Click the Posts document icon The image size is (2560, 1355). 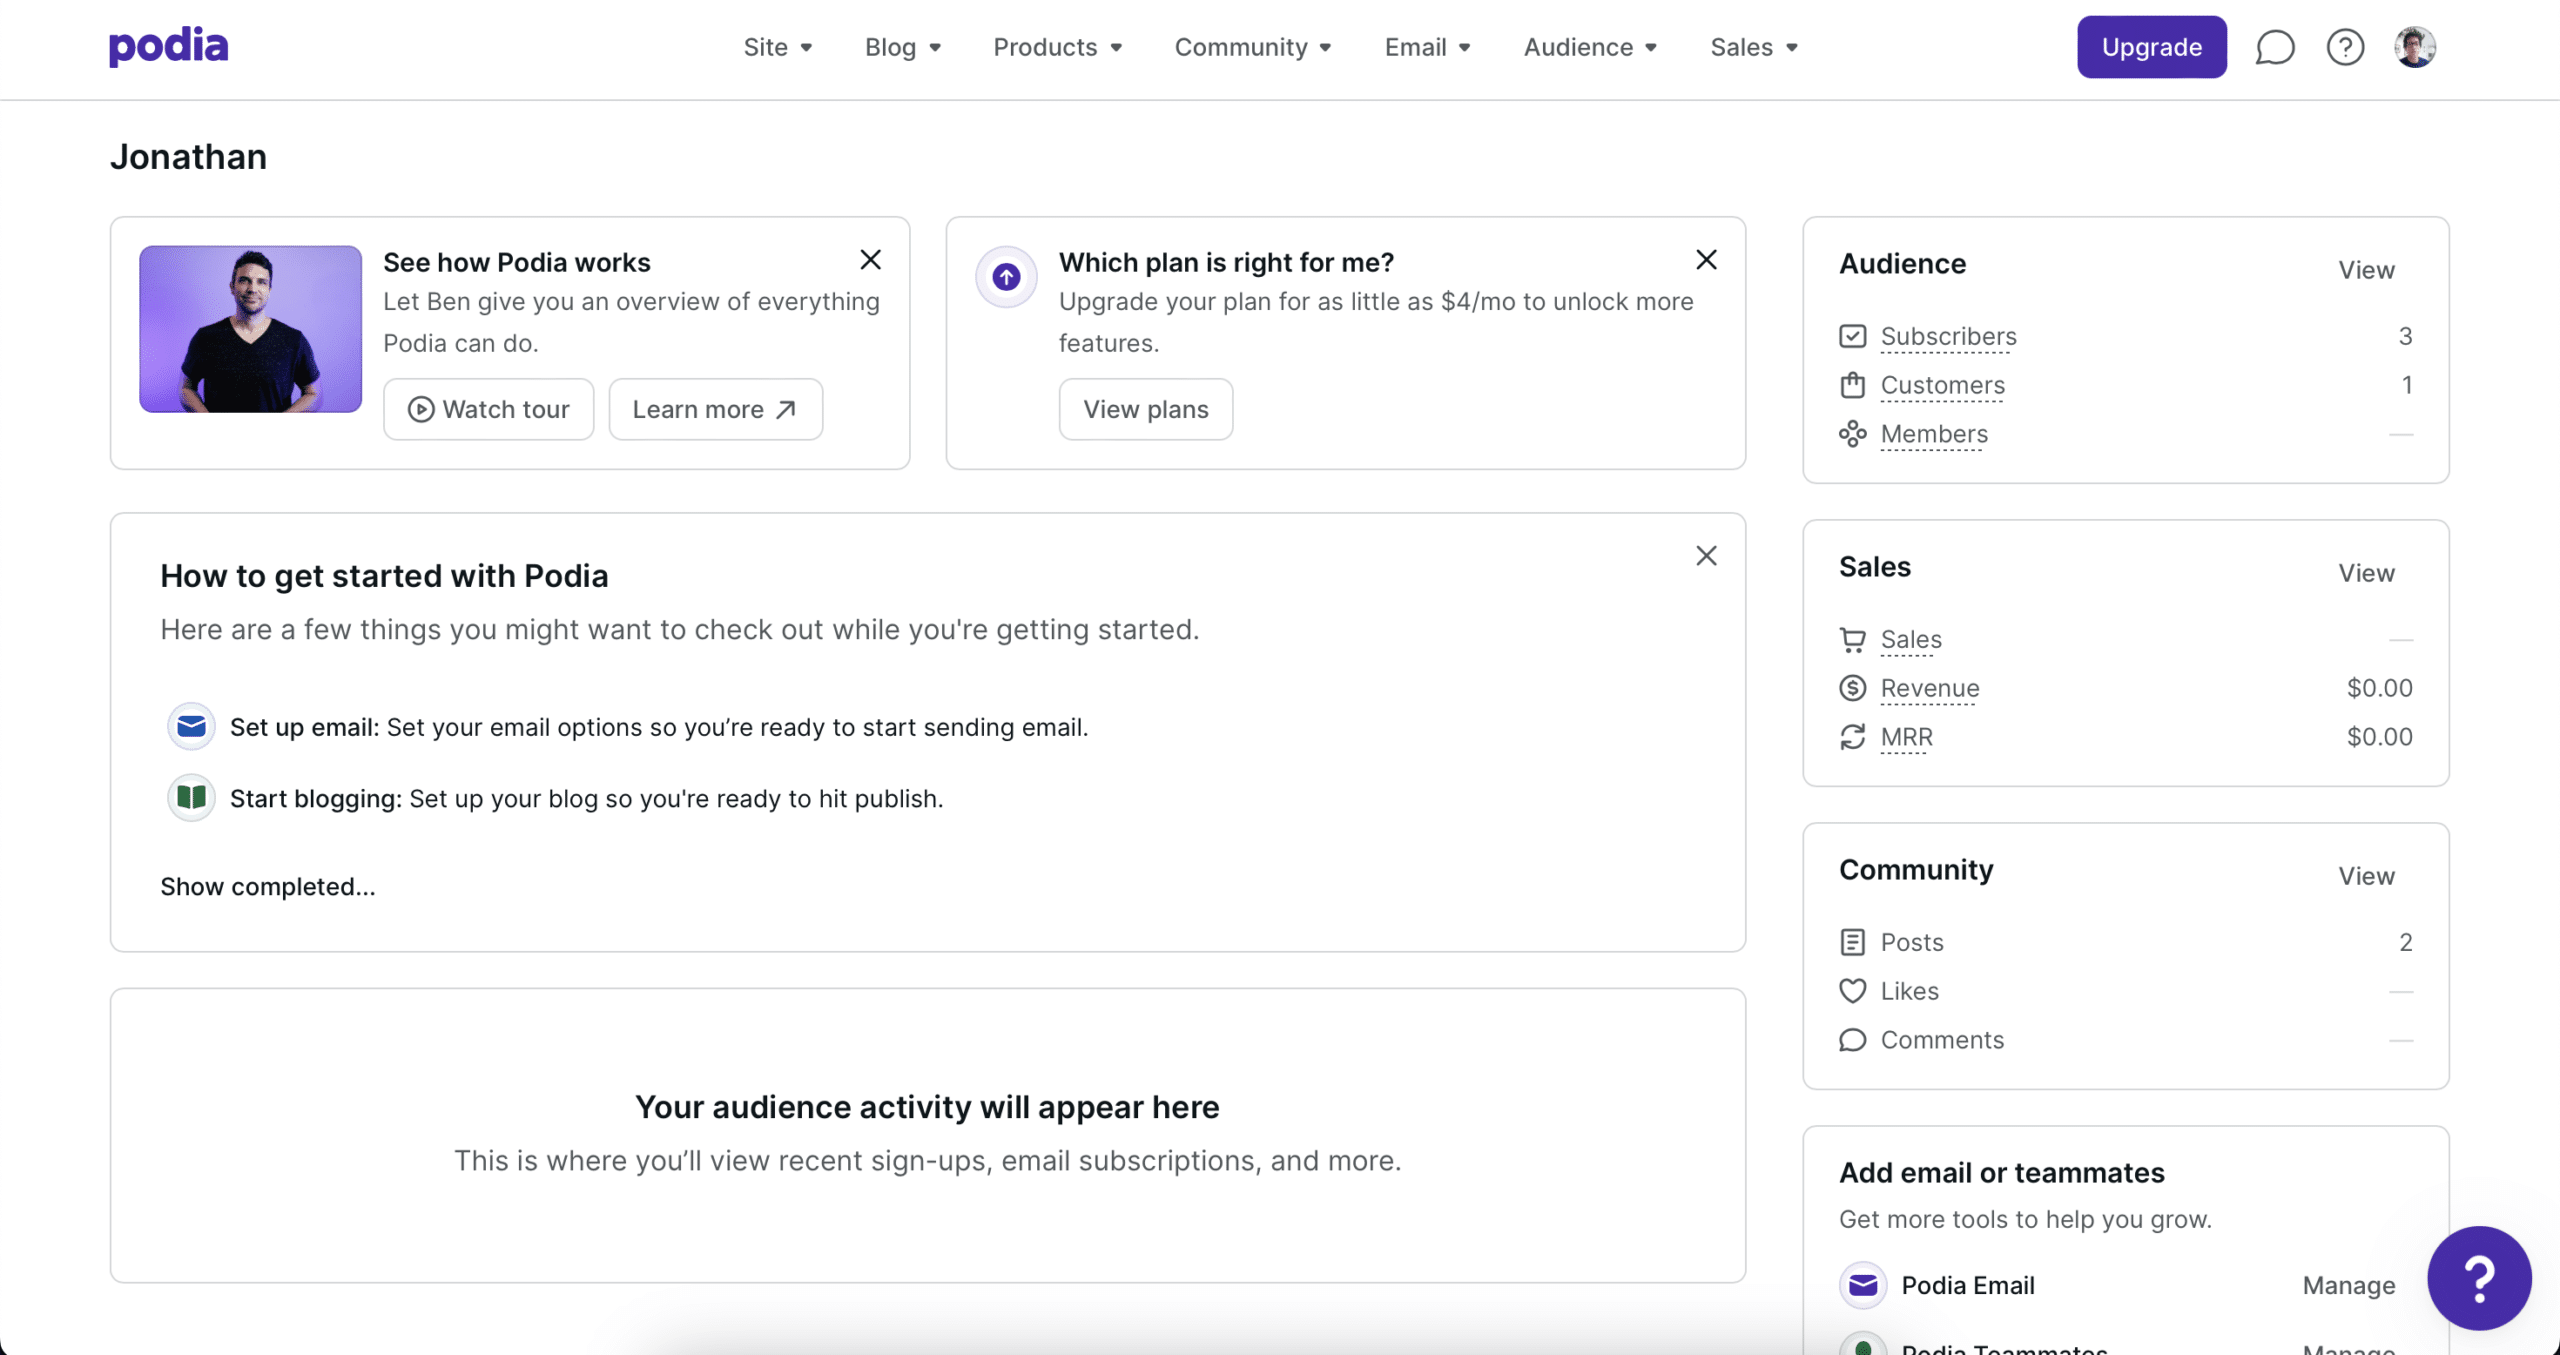[x=1852, y=942]
